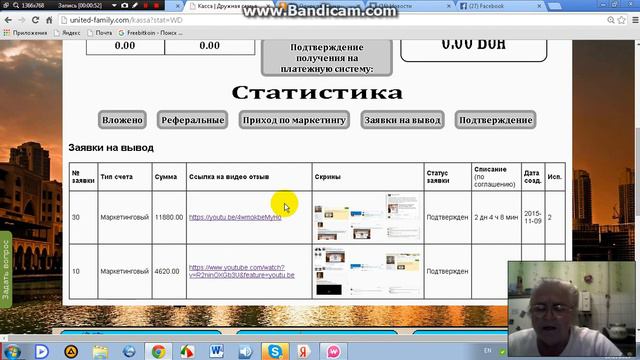Open the blue D player taskbar icon
This screenshot has width=640, height=360.
(x=41, y=351)
